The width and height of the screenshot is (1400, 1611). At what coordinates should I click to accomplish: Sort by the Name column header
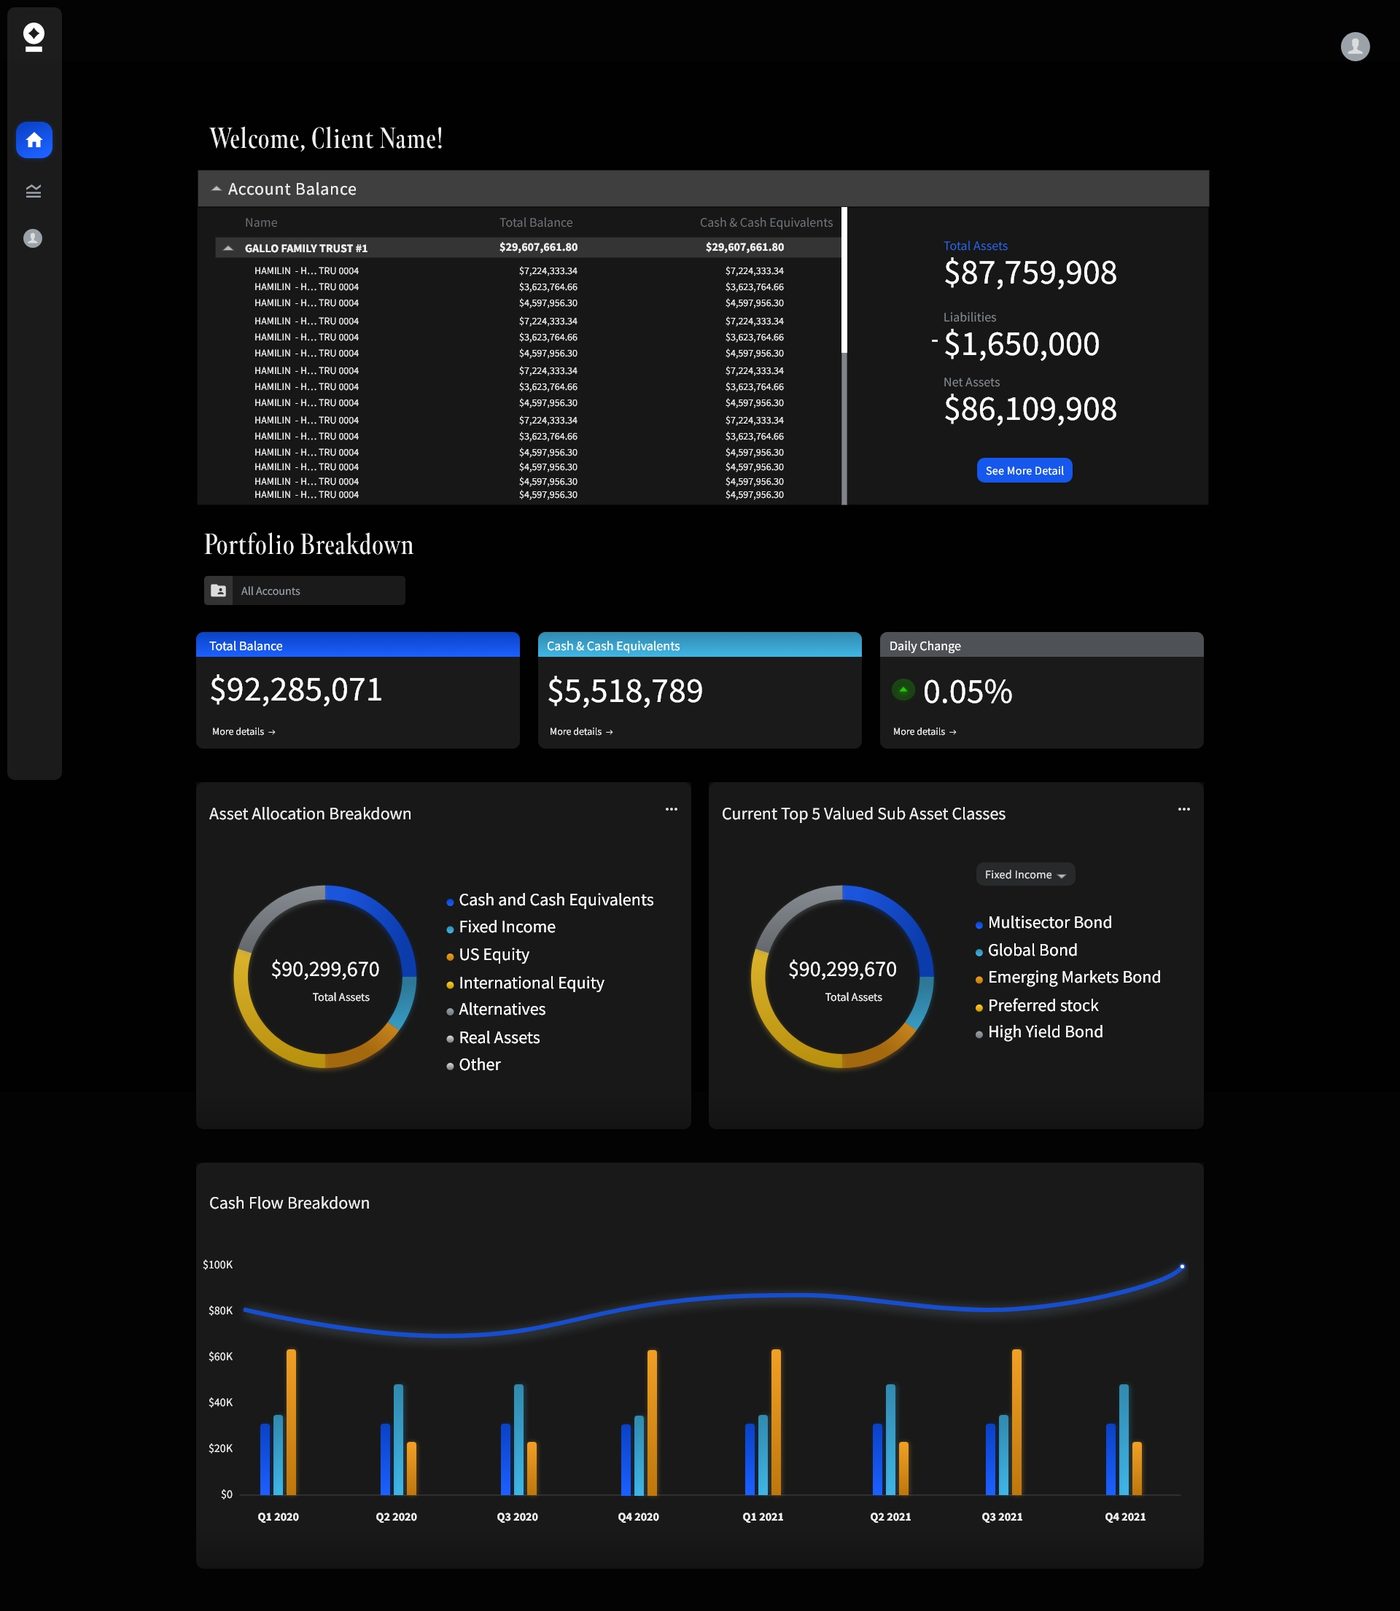click(x=261, y=223)
